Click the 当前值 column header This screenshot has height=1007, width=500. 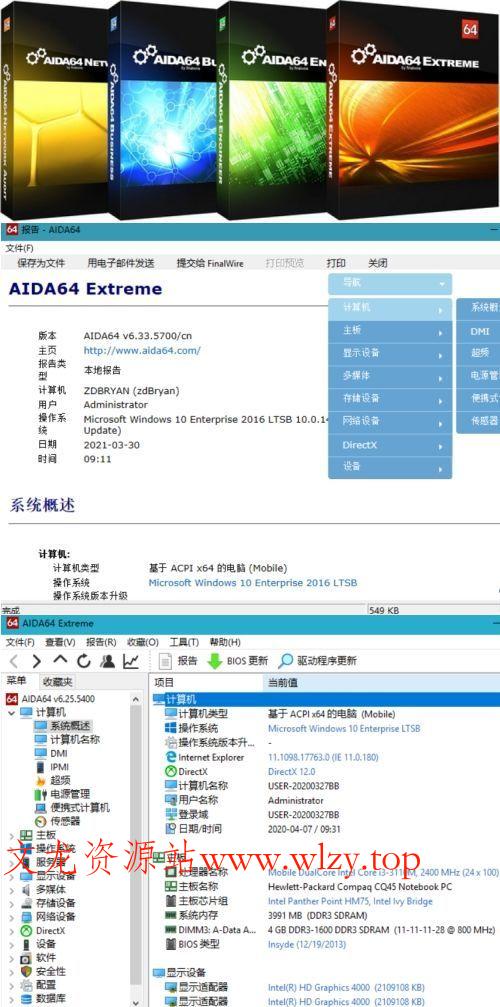(x=381, y=683)
